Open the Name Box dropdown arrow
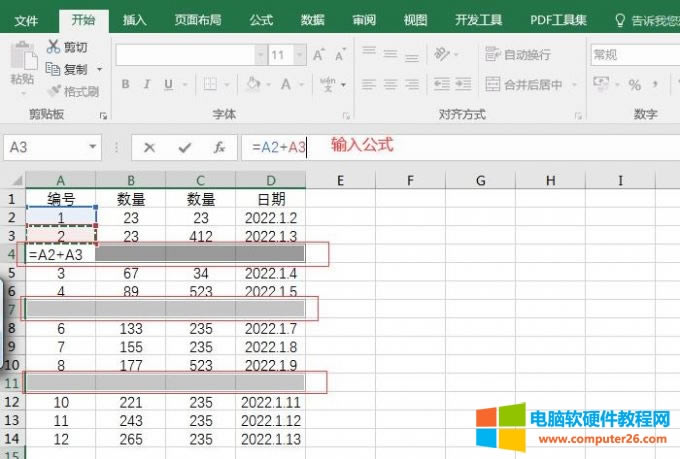Image resolution: width=680 pixels, height=459 pixels. tap(92, 147)
